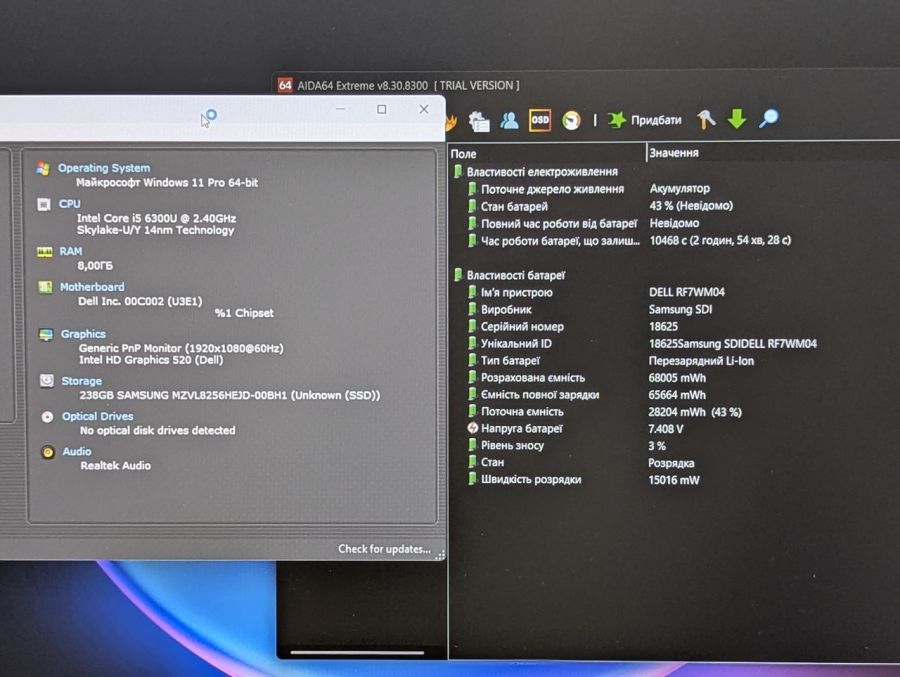This screenshot has height=677, width=900.
Task: Click the green star icon beside Придбати
Action: point(617,120)
